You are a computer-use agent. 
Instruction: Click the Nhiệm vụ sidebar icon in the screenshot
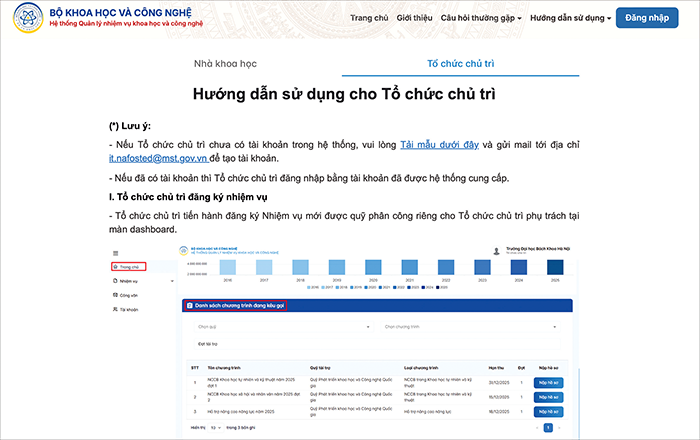click(115, 282)
